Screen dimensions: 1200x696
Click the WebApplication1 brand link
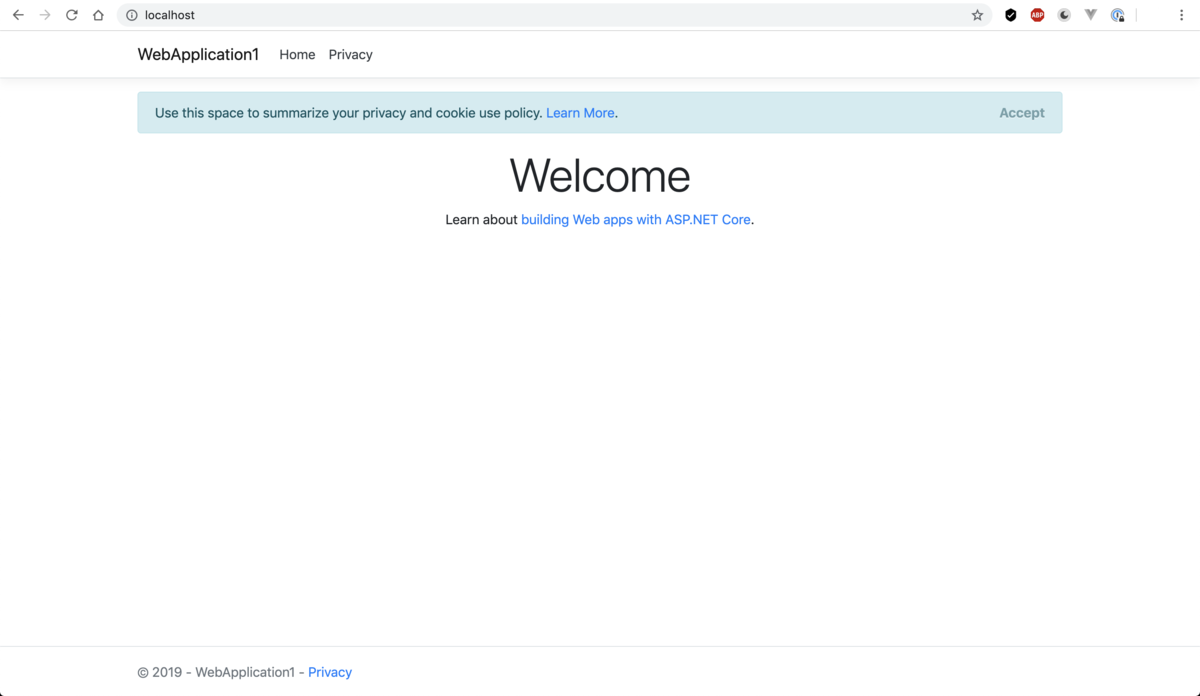198,55
